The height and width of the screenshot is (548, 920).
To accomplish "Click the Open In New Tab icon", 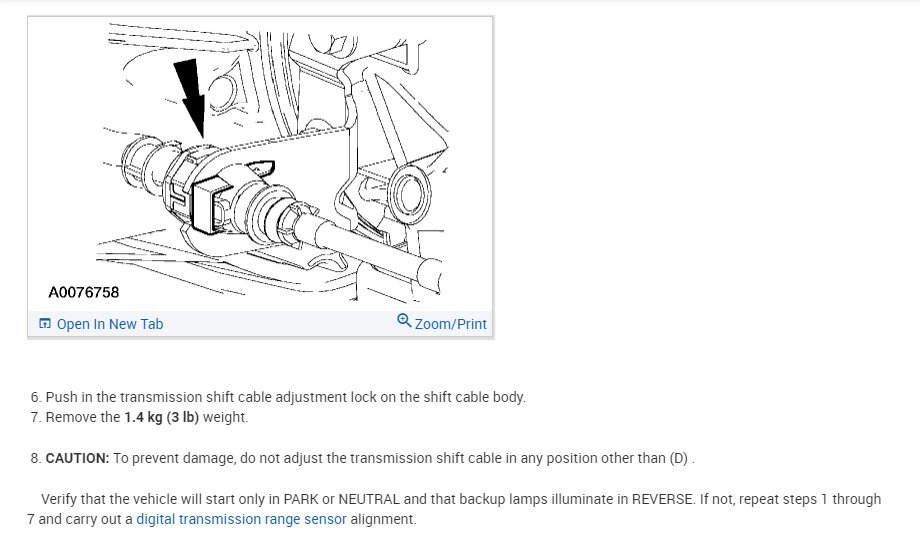I will tap(45, 324).
